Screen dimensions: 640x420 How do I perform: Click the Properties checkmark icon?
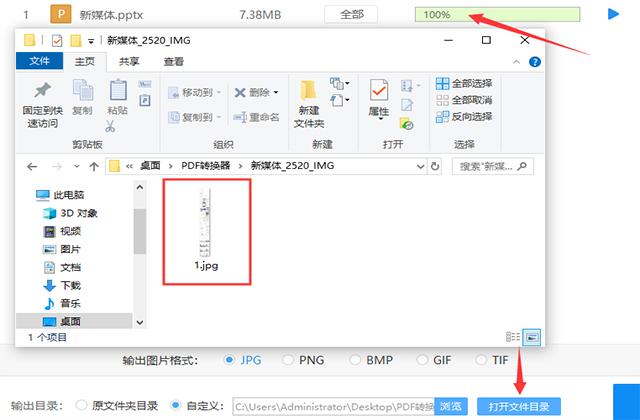point(379,90)
